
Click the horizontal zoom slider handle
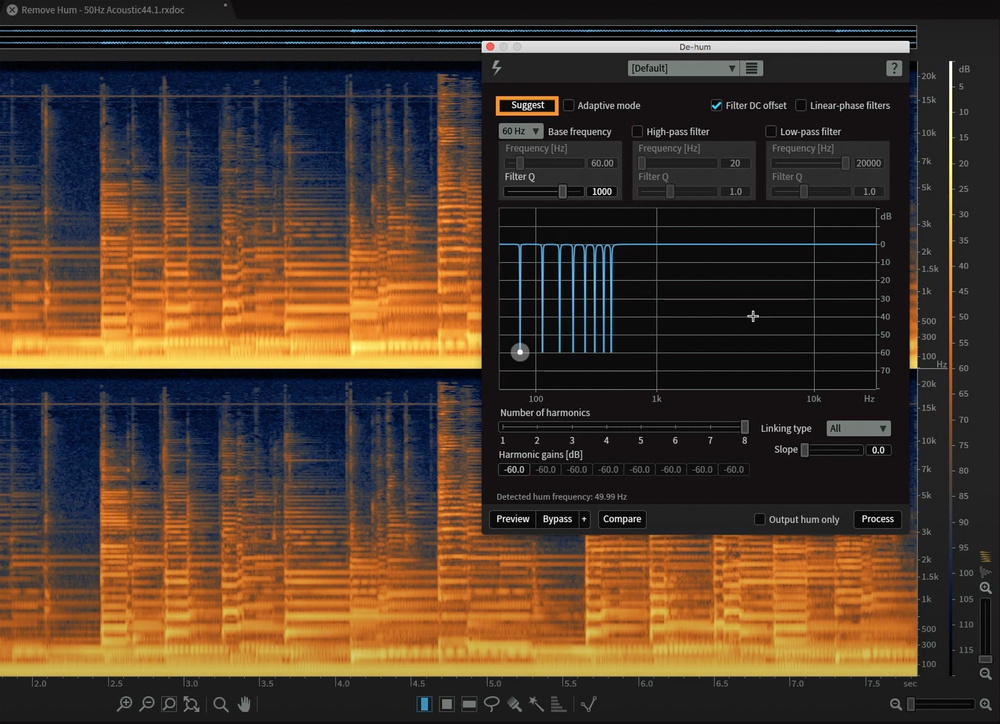tap(911, 704)
